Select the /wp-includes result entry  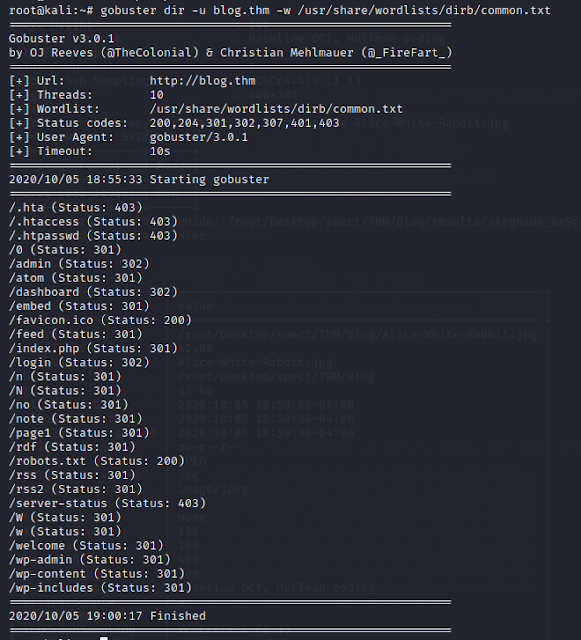(x=100, y=588)
